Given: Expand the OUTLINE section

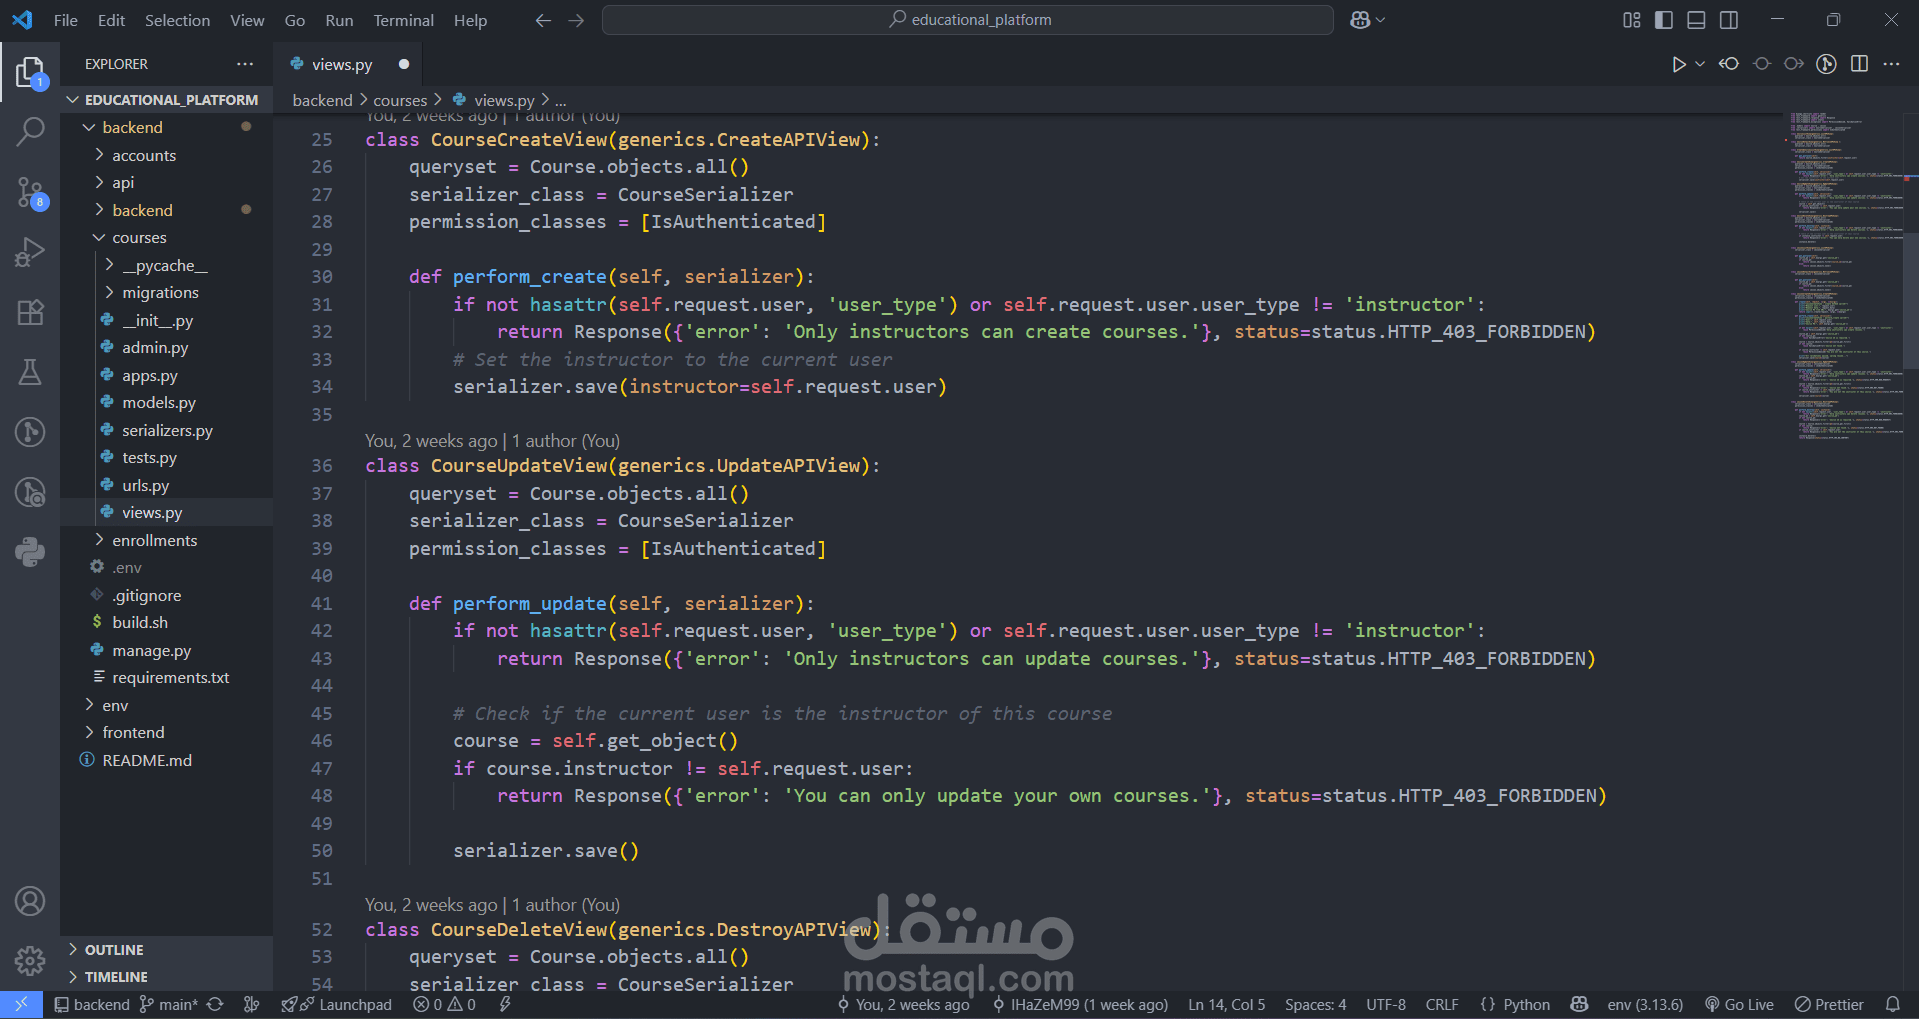Looking at the screenshot, I should tap(114, 950).
